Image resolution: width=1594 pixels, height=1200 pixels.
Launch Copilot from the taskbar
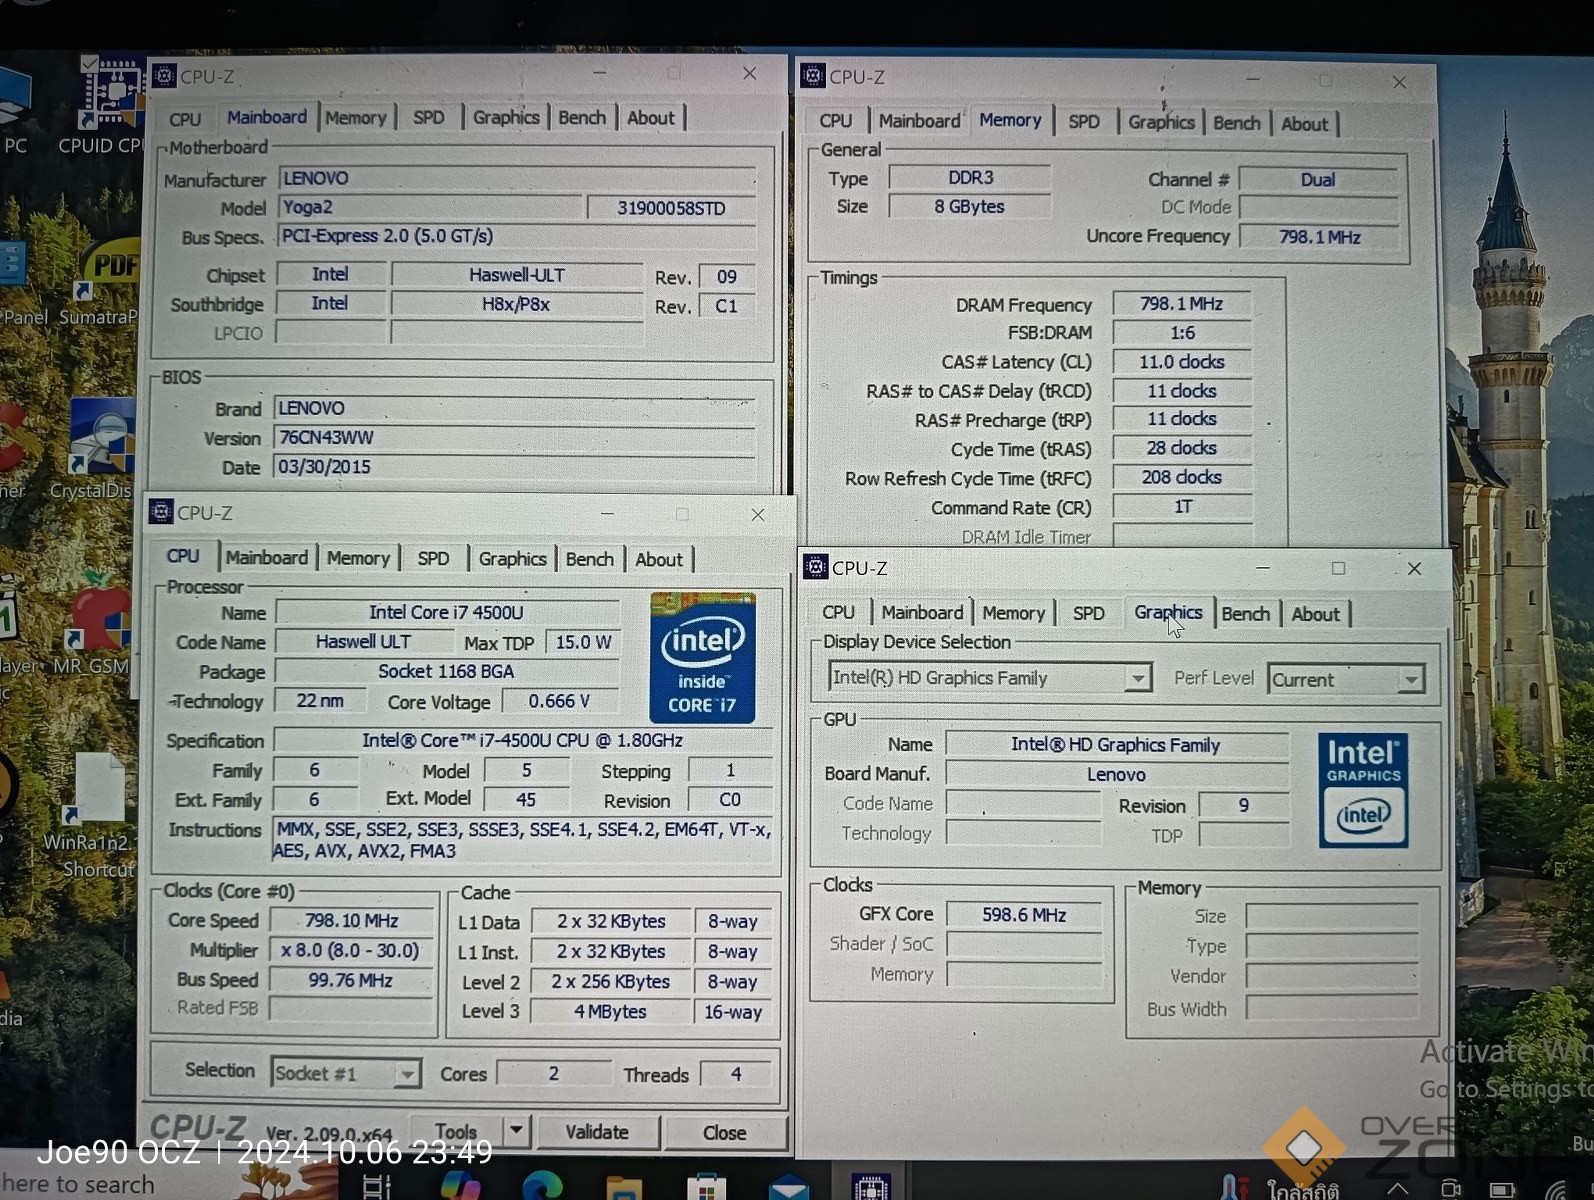(461, 1186)
